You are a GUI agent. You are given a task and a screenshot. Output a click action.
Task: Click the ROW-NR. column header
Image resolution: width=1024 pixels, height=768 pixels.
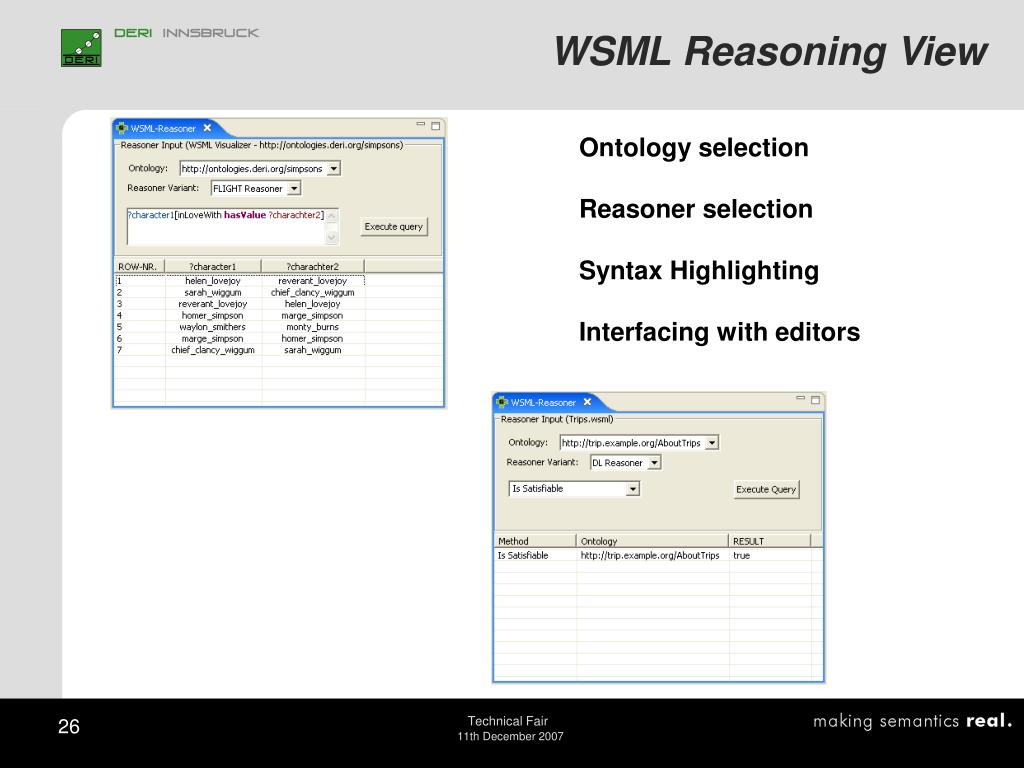click(x=138, y=266)
